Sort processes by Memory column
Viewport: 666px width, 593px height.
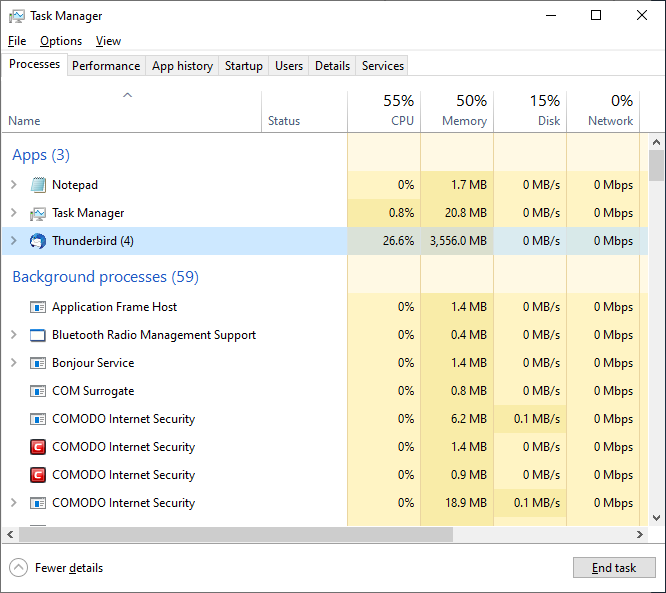[x=457, y=110]
